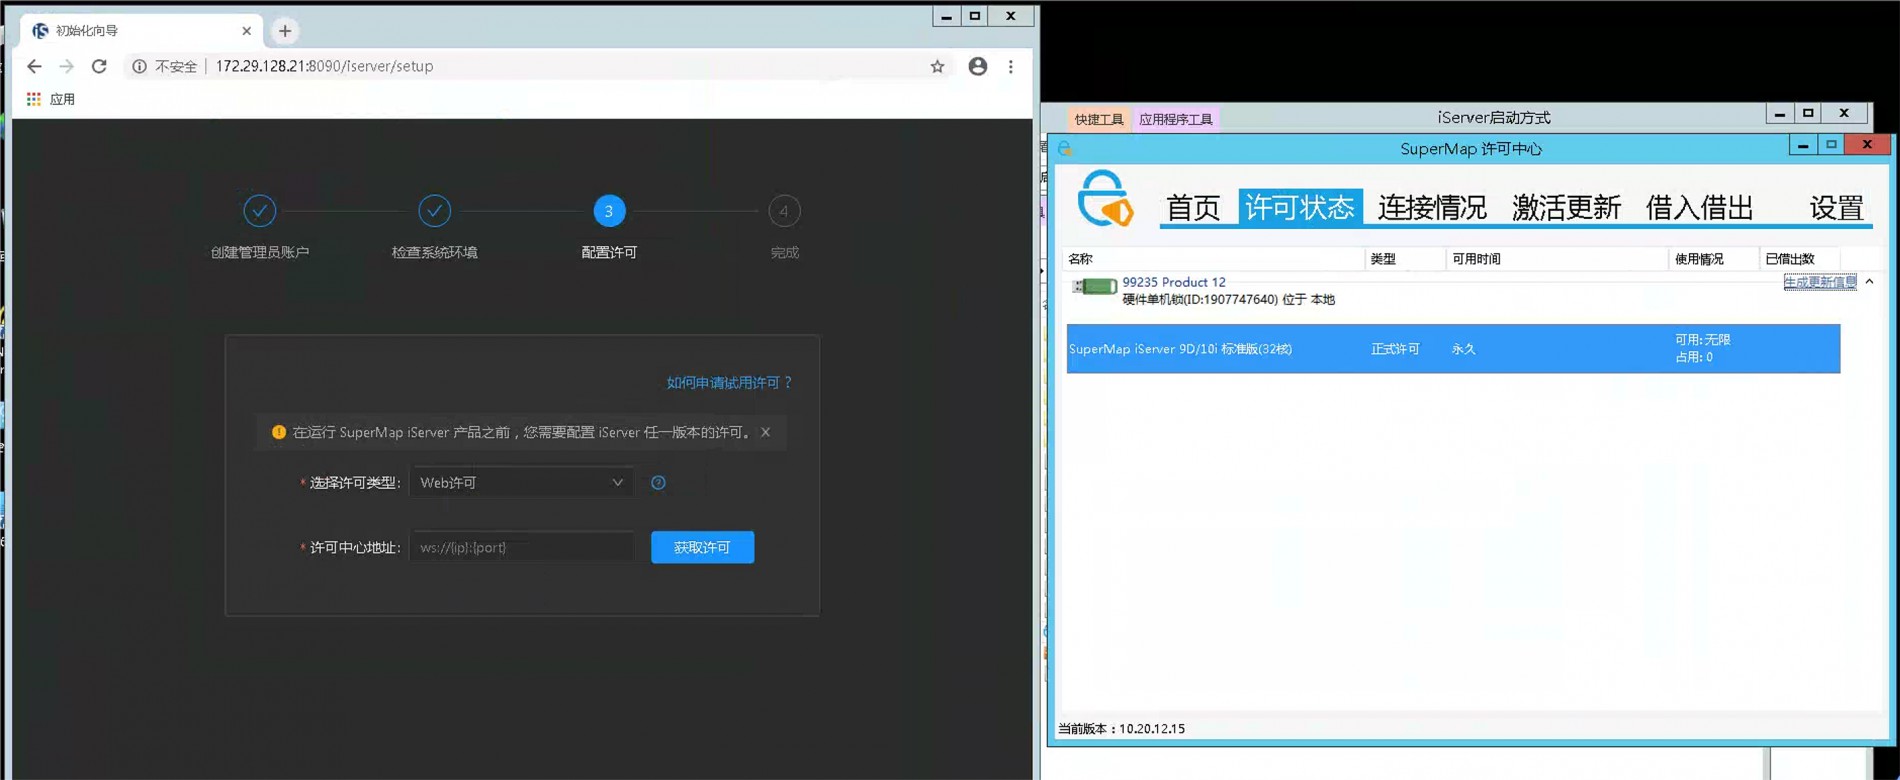Screen dimensions: 1900x780
Task: Switch to the 首页 tab in license center
Action: tap(1193, 207)
